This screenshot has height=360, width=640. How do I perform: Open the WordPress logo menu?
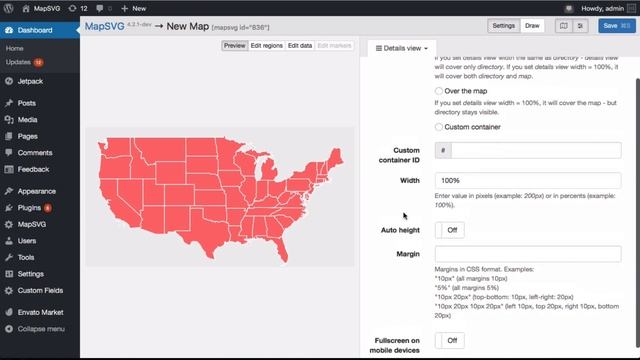[9, 8]
